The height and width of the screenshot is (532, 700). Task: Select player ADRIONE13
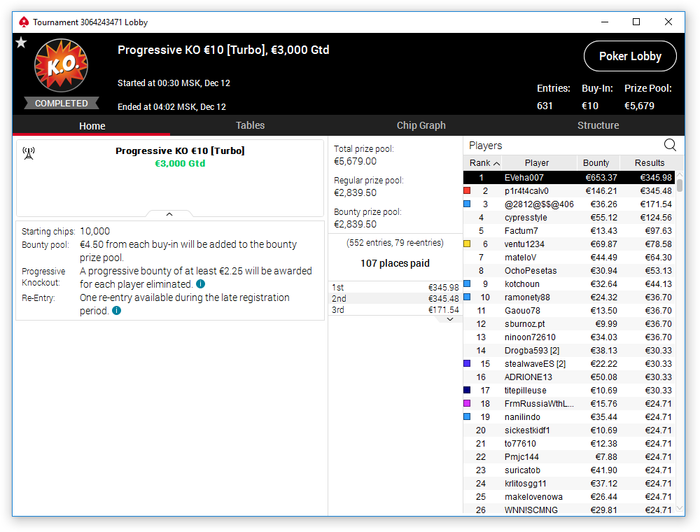click(x=569, y=377)
